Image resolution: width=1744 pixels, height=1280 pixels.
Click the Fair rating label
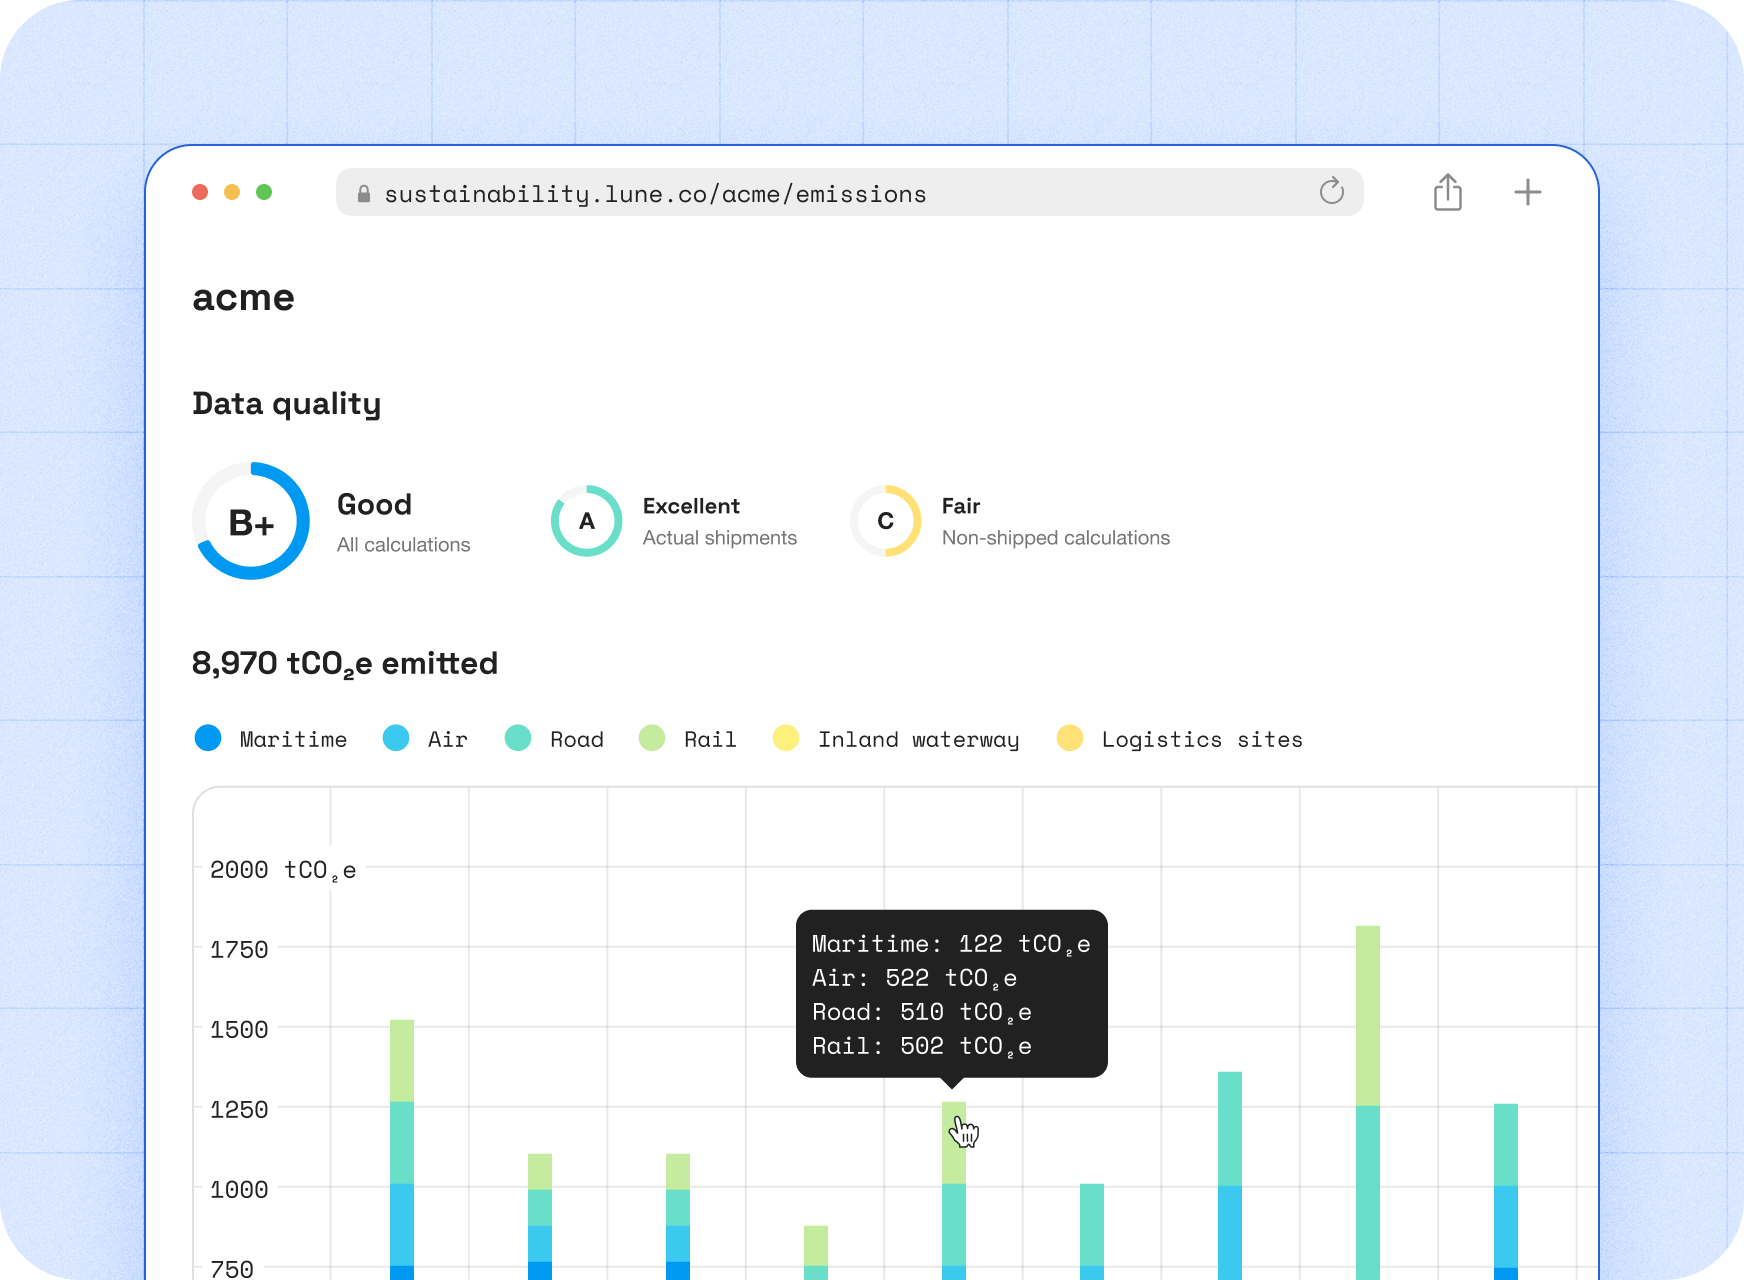[x=961, y=506]
